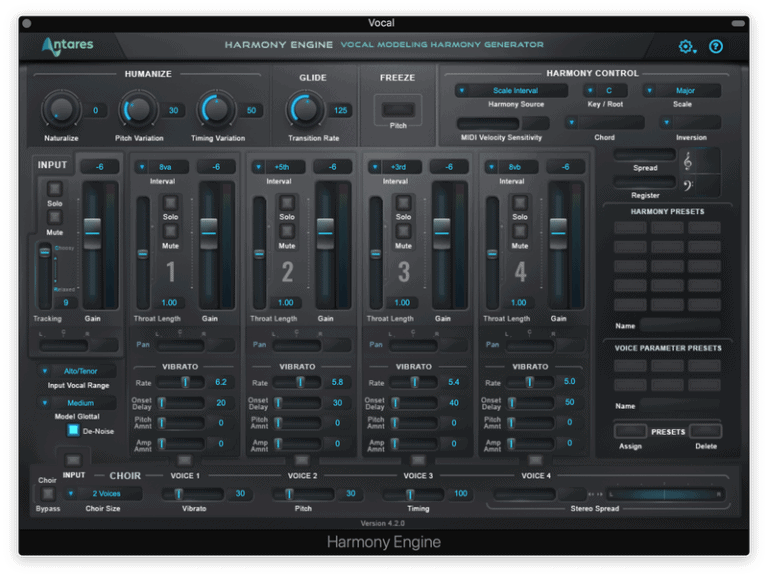Solo harmony voice 1

[x=170, y=202]
